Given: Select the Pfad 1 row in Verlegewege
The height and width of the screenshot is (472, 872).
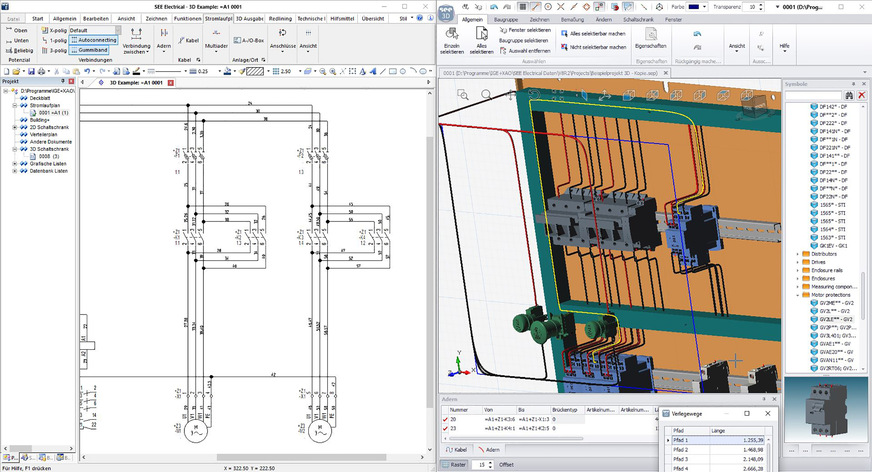Looking at the screenshot, I should pyautogui.click(x=680, y=439).
